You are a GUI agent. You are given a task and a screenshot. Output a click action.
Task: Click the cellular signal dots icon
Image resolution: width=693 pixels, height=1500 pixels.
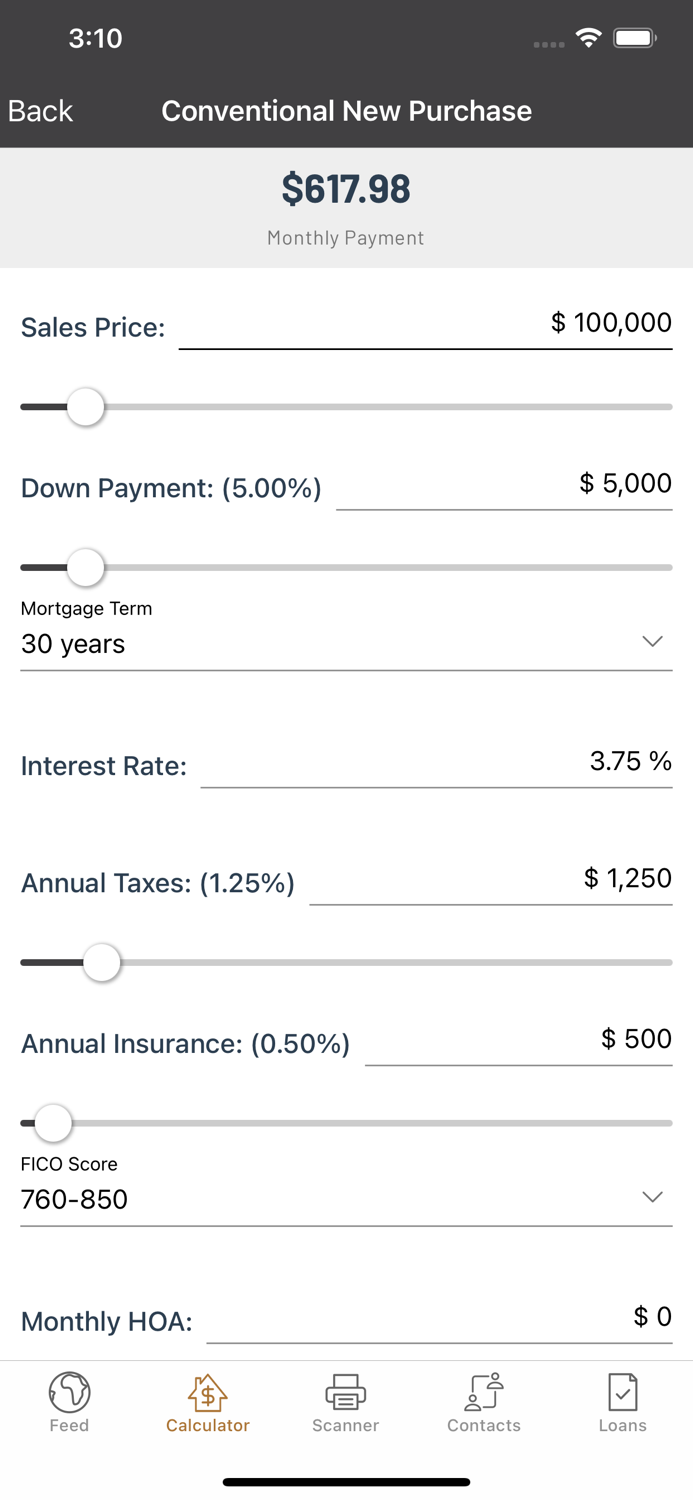549,44
